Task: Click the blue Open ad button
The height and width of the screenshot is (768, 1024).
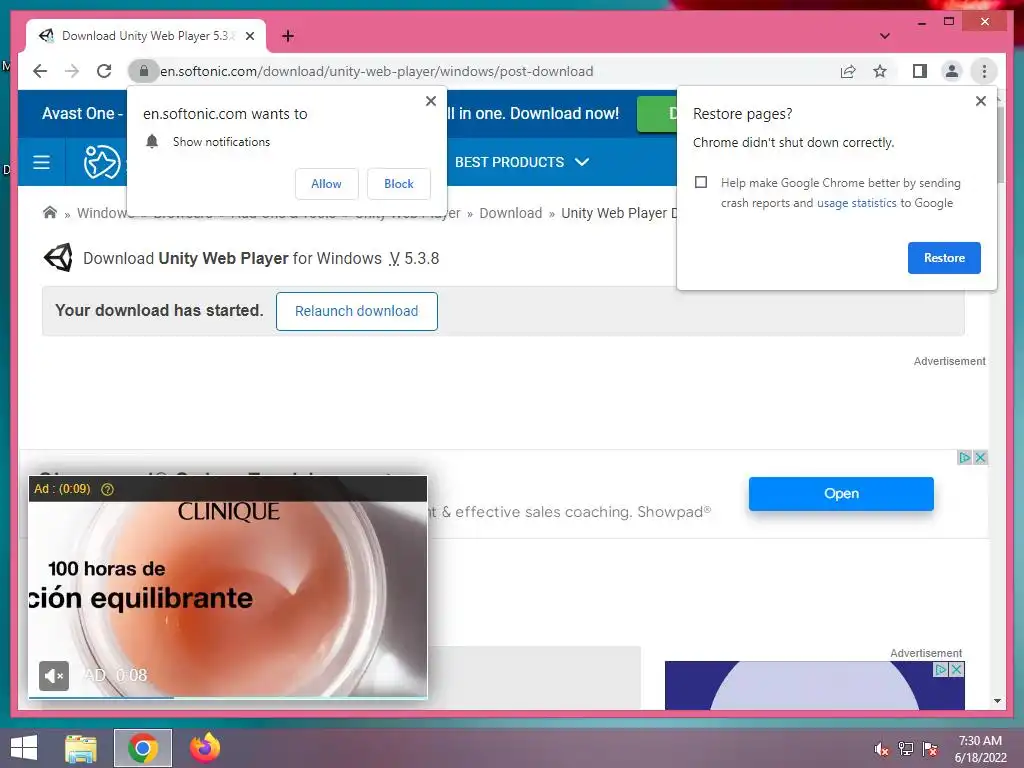Action: (x=840, y=494)
